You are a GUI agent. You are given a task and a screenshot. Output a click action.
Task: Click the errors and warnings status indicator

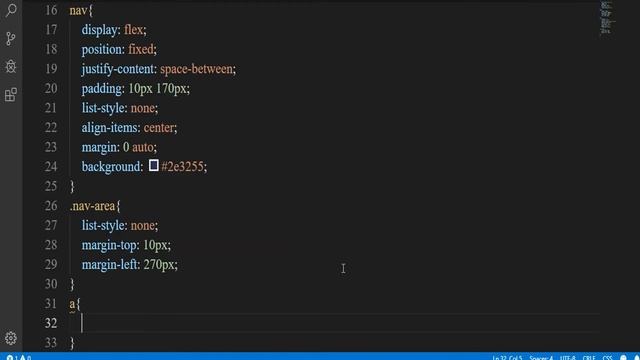pyautogui.click(x=19, y=357)
